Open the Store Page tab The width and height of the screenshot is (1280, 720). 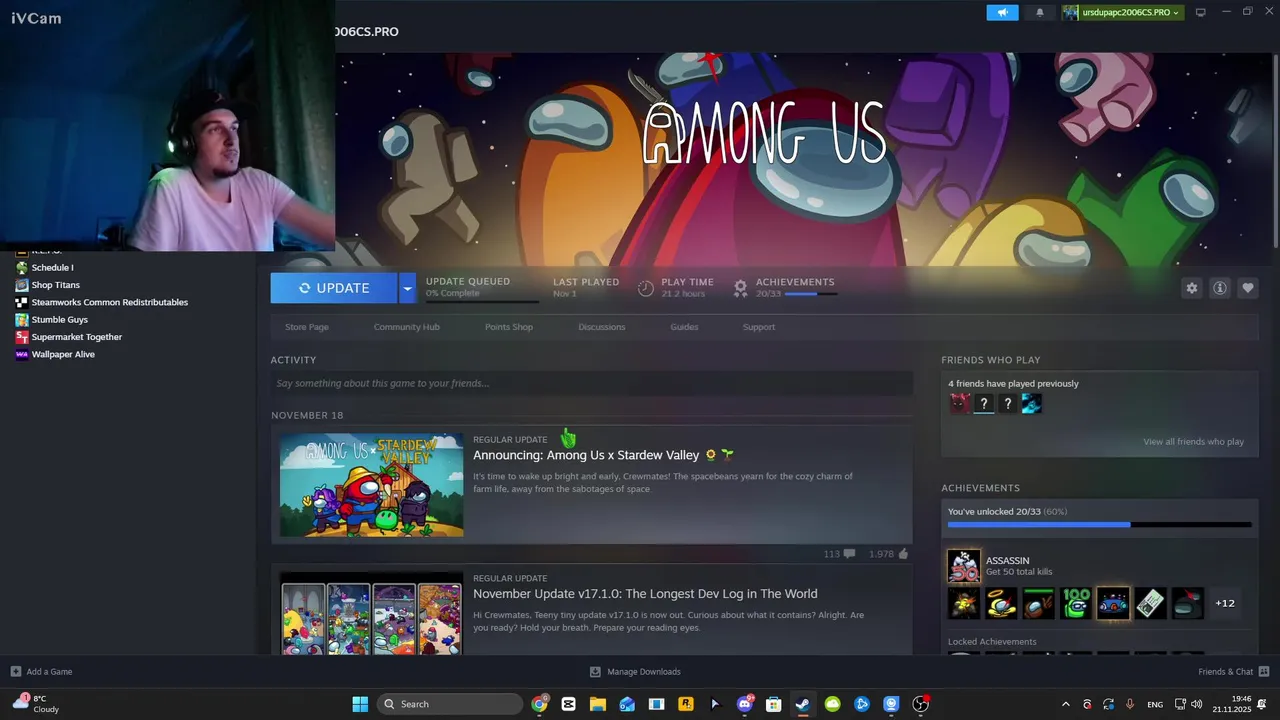[307, 327]
